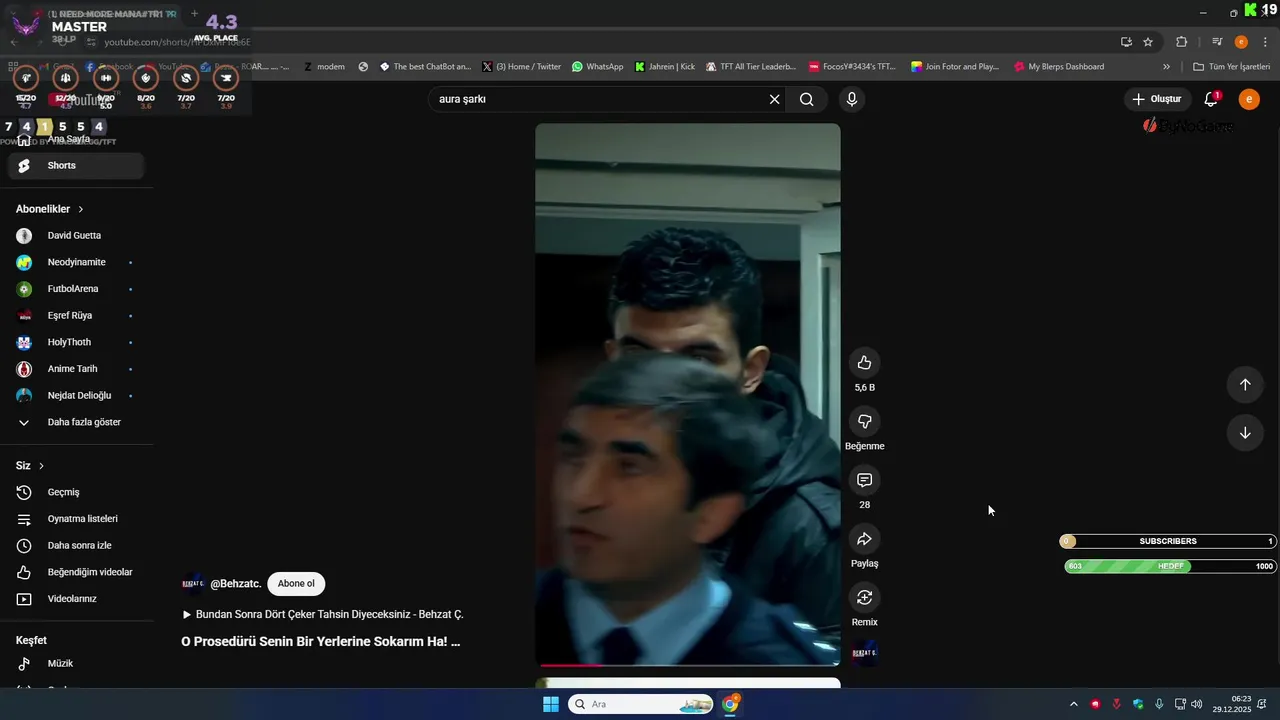Viewport: 1280px width, 720px height.
Task: Open the Chrome extensions puzzle icon
Action: (x=1182, y=42)
